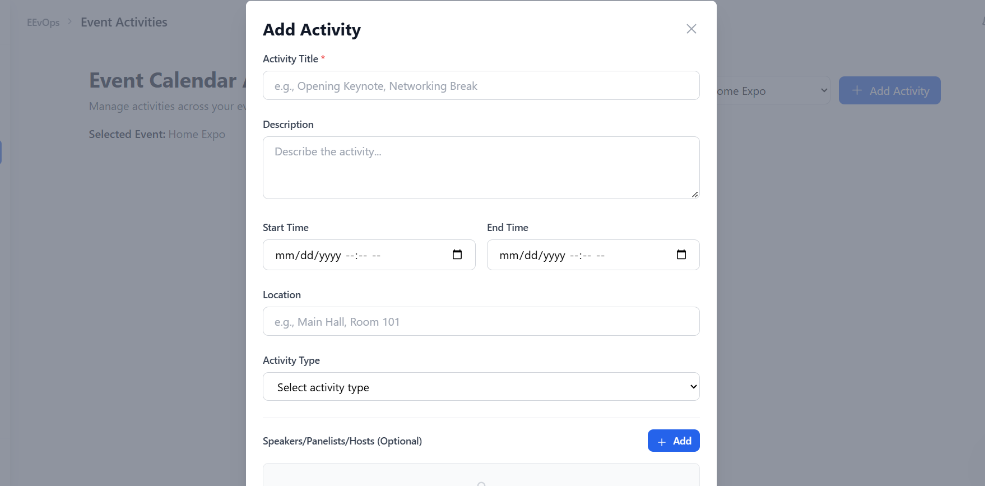
Task: Open the End Time calendar picker icon
Action: pyautogui.click(x=681, y=255)
